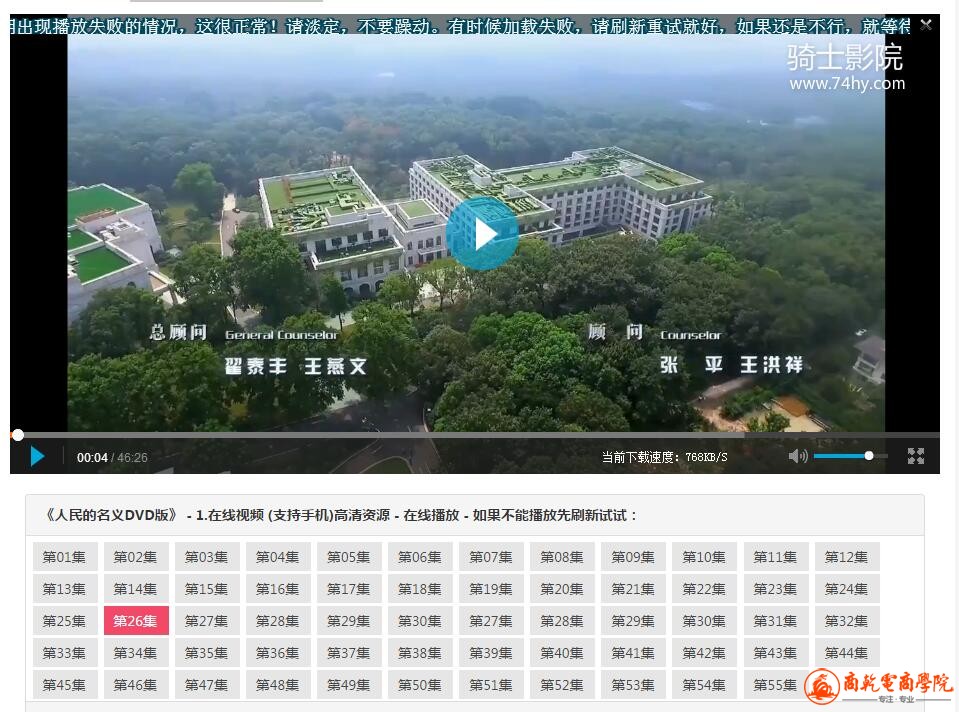959x712 pixels.
Task: Click the volume slider handle
Action: coord(868,456)
